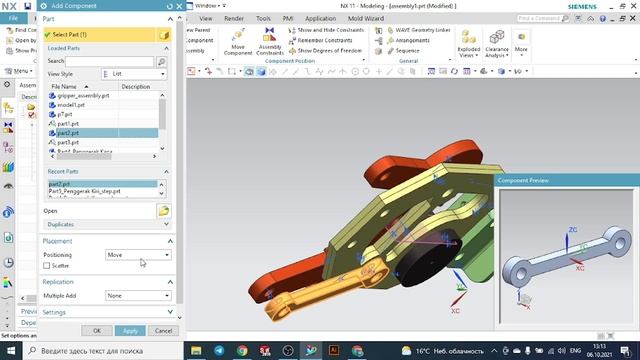Collapse the Loaded Parts section
Viewport: 640px width, 360px height.
pos(166,48)
